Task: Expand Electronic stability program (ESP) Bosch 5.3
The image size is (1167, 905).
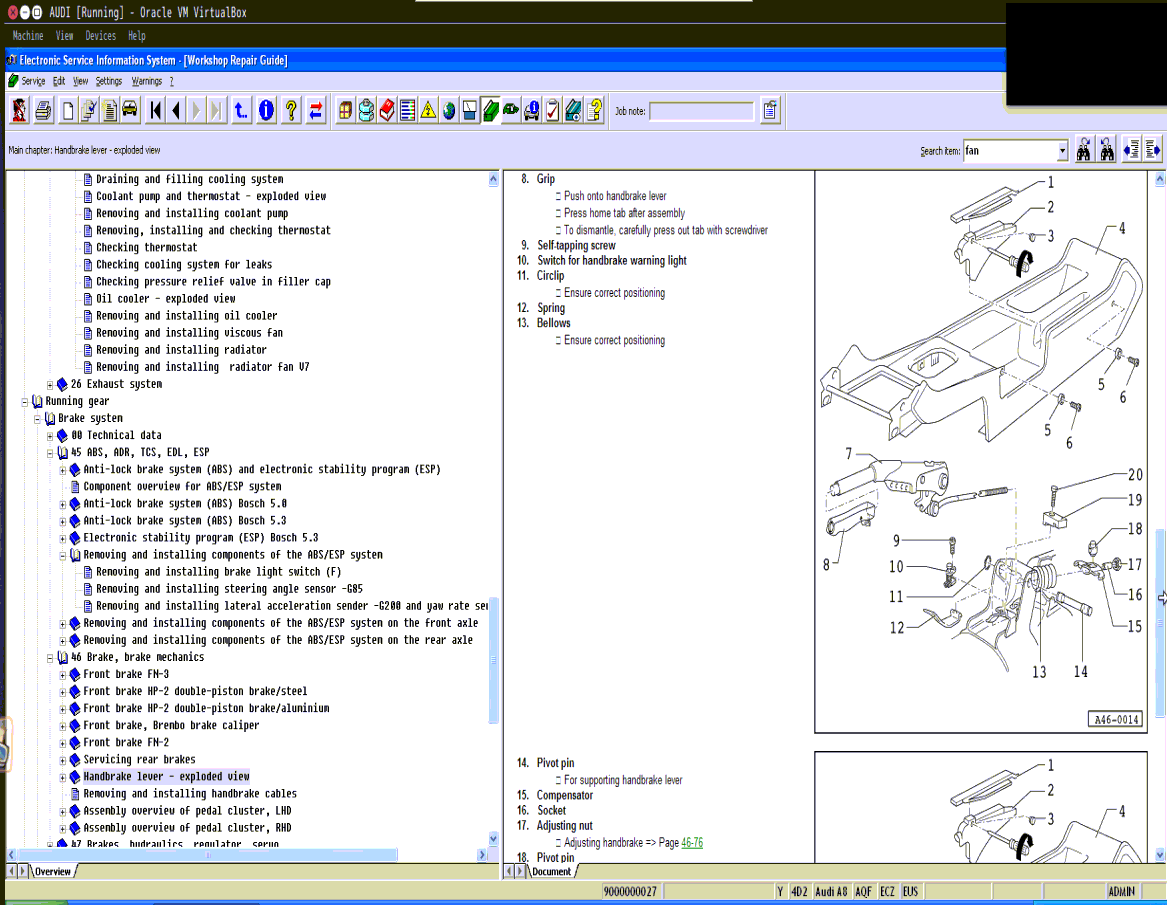Action: [63, 538]
